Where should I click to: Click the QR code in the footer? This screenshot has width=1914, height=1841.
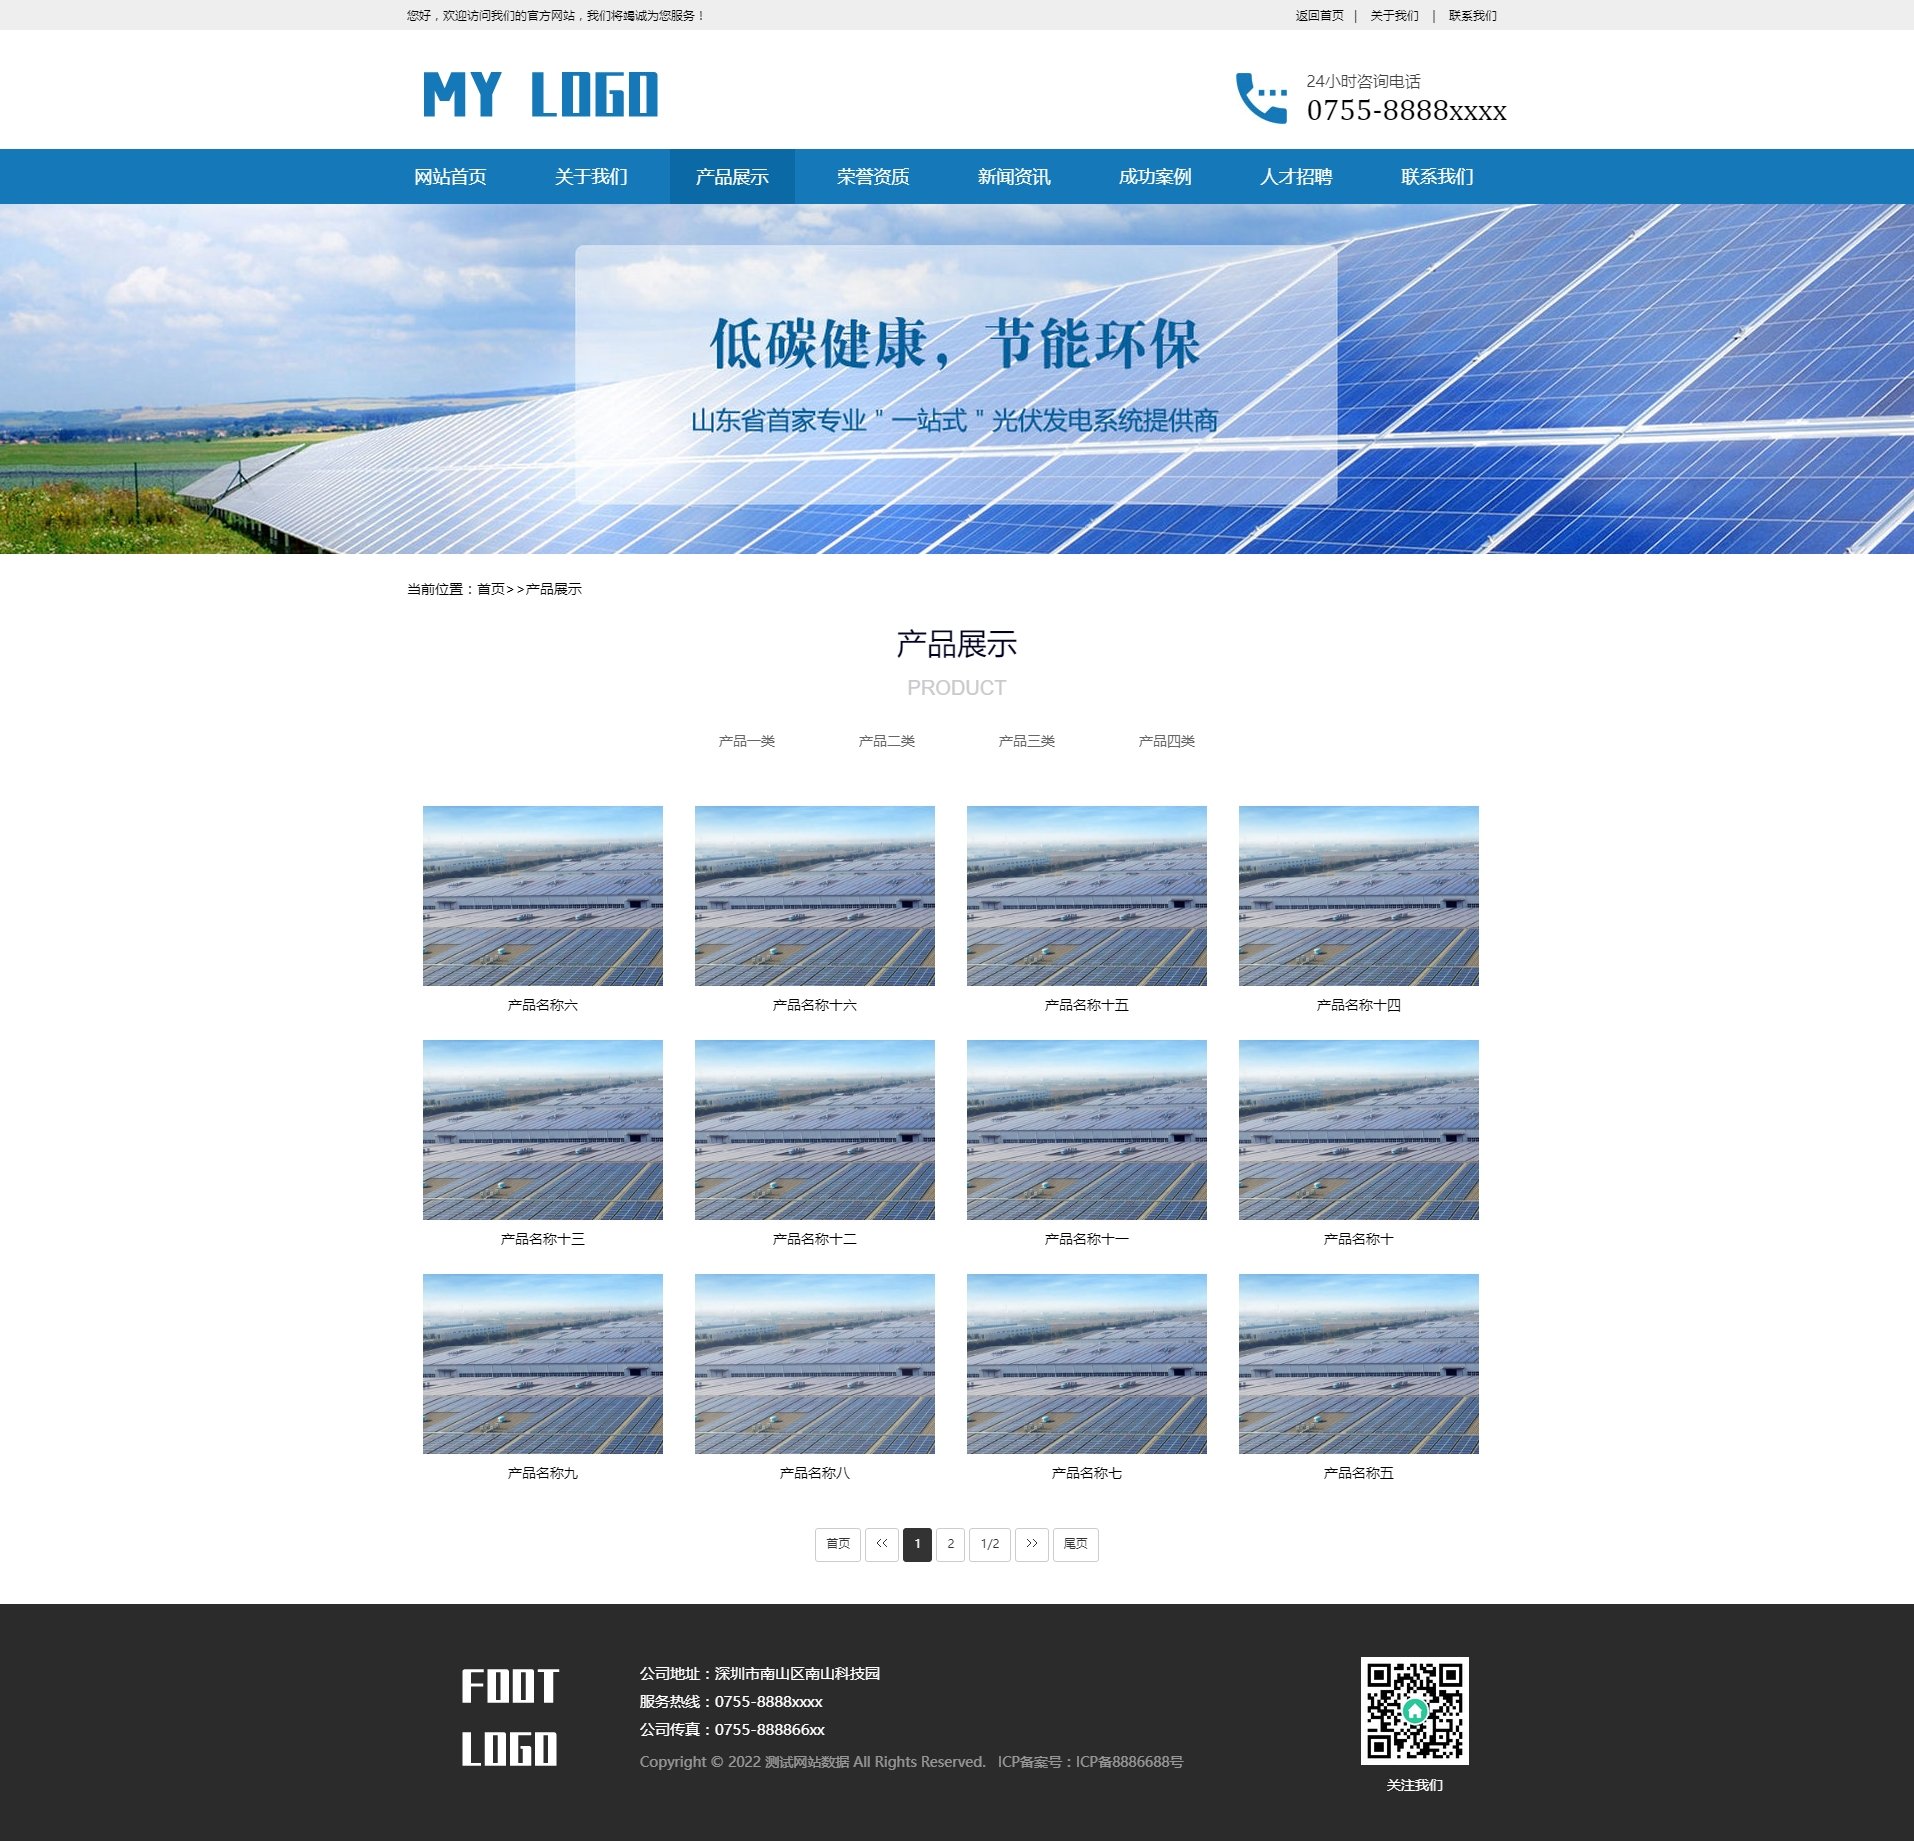click(x=1414, y=1710)
